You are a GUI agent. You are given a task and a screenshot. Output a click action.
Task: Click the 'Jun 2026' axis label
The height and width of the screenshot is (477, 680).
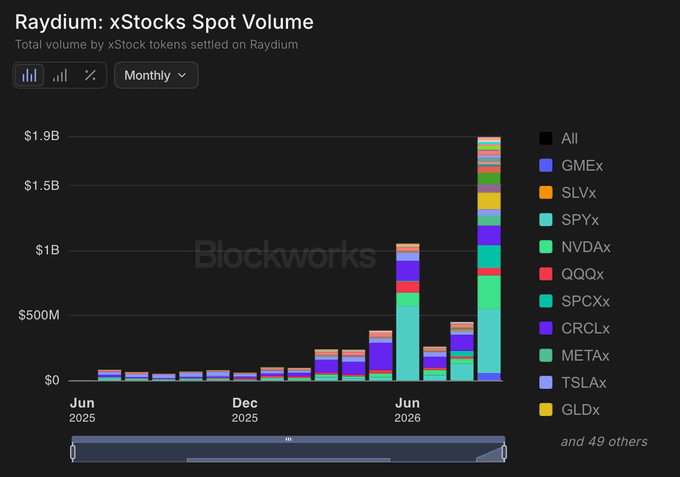407,410
